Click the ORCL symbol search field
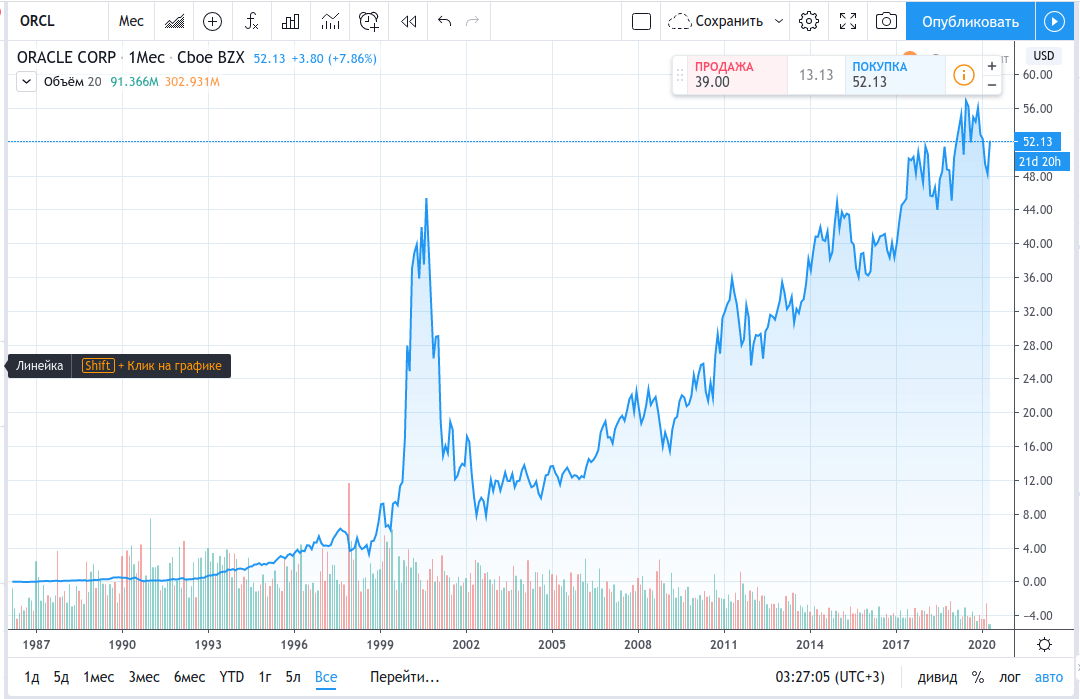Image resolution: width=1080 pixels, height=699 pixels. (50, 21)
